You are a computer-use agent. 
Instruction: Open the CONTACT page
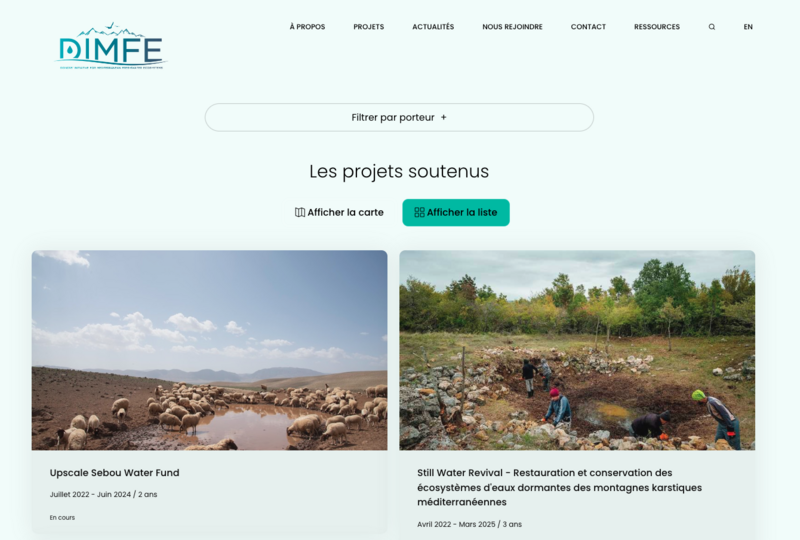588,27
